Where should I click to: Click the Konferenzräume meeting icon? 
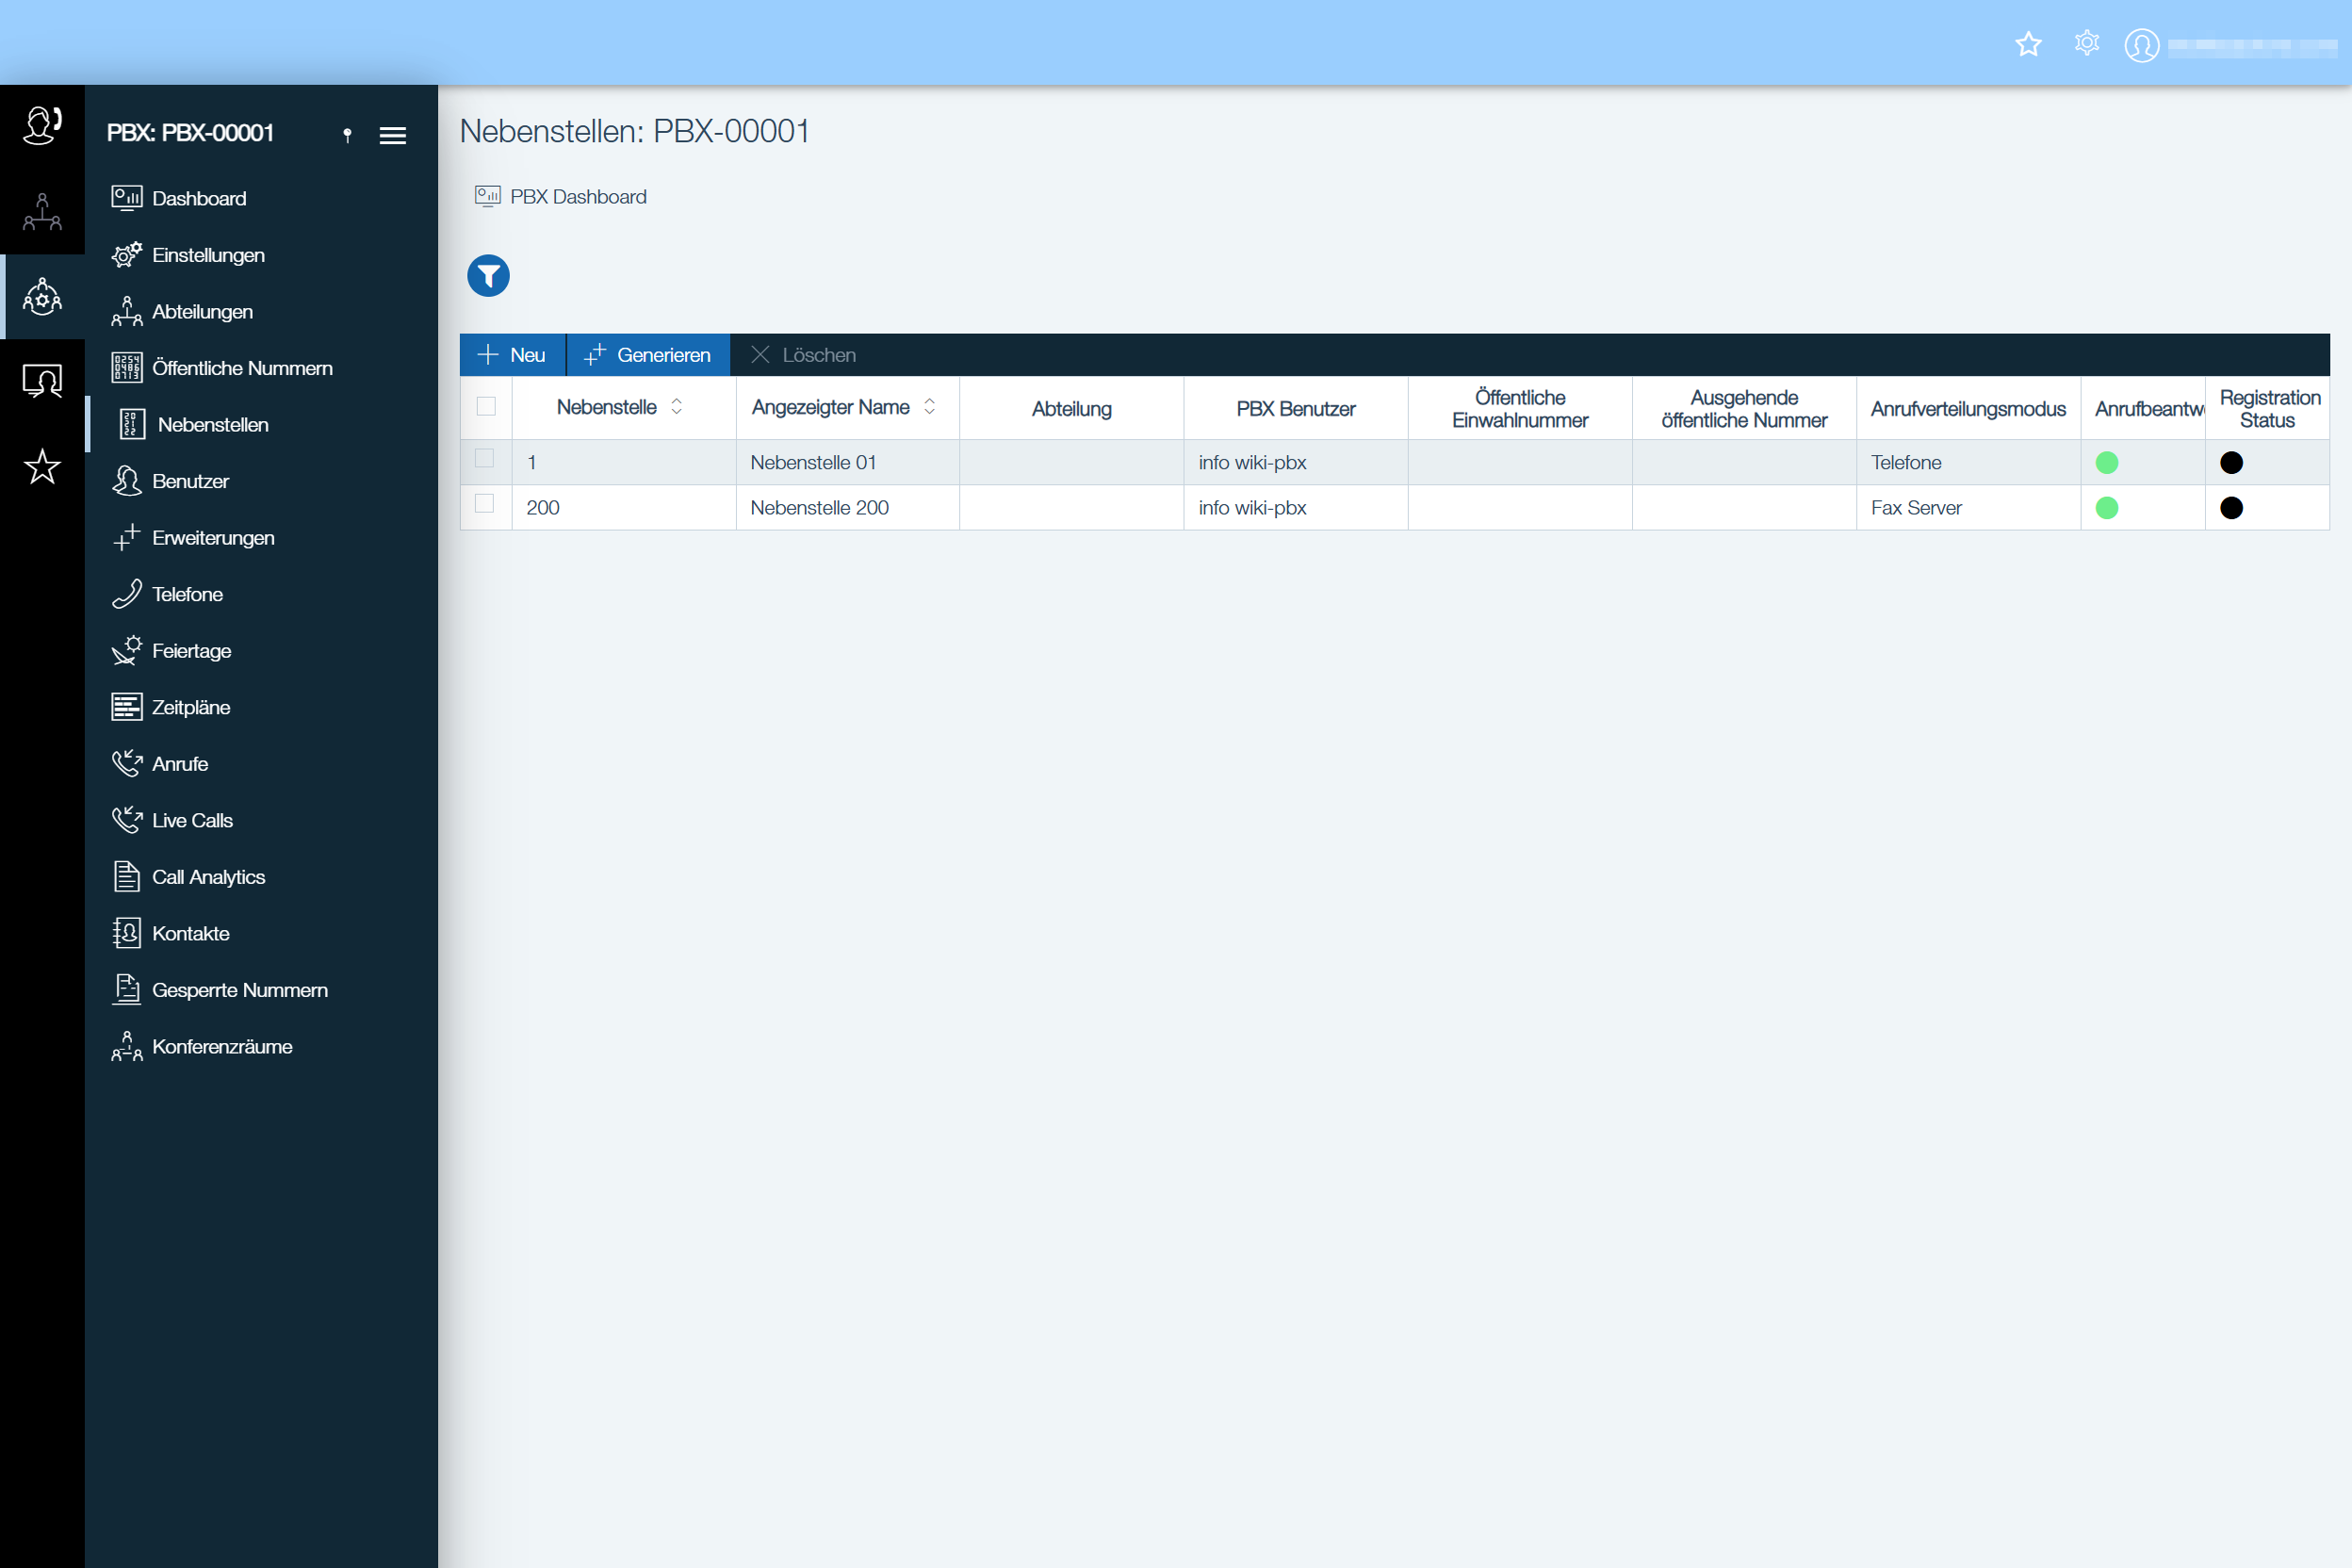[126, 1046]
